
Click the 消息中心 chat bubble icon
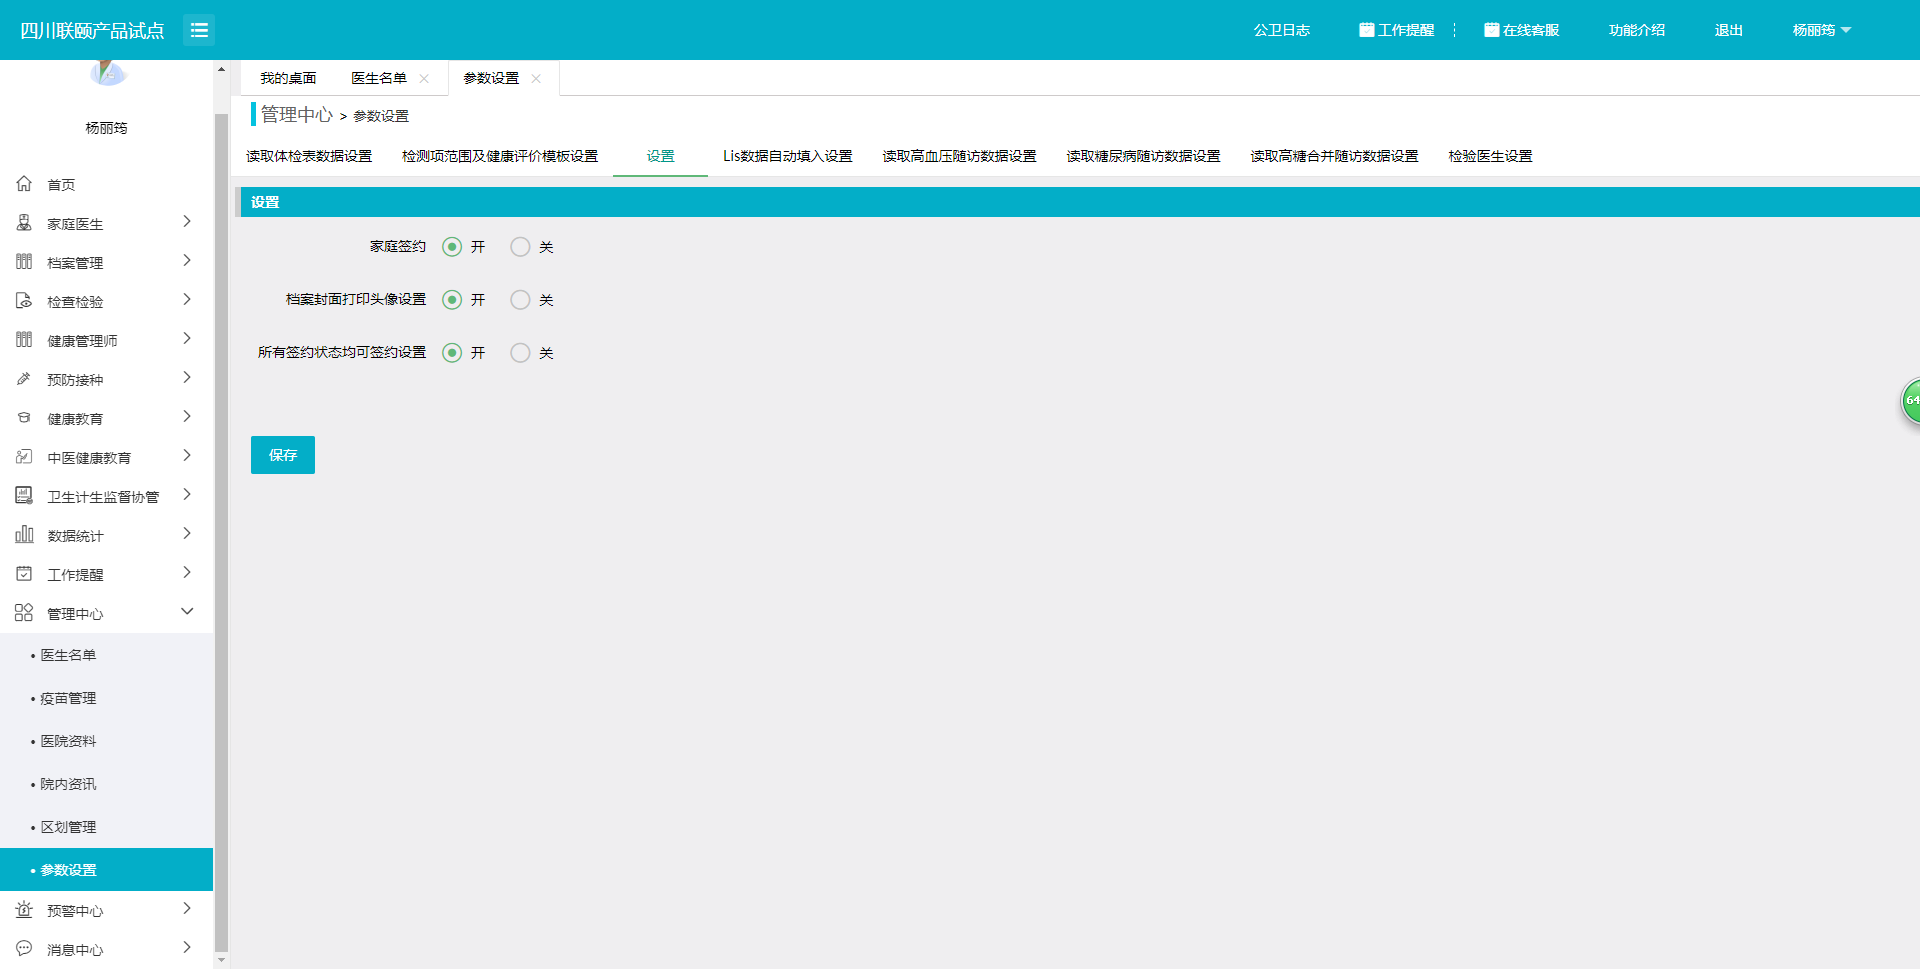pos(24,949)
